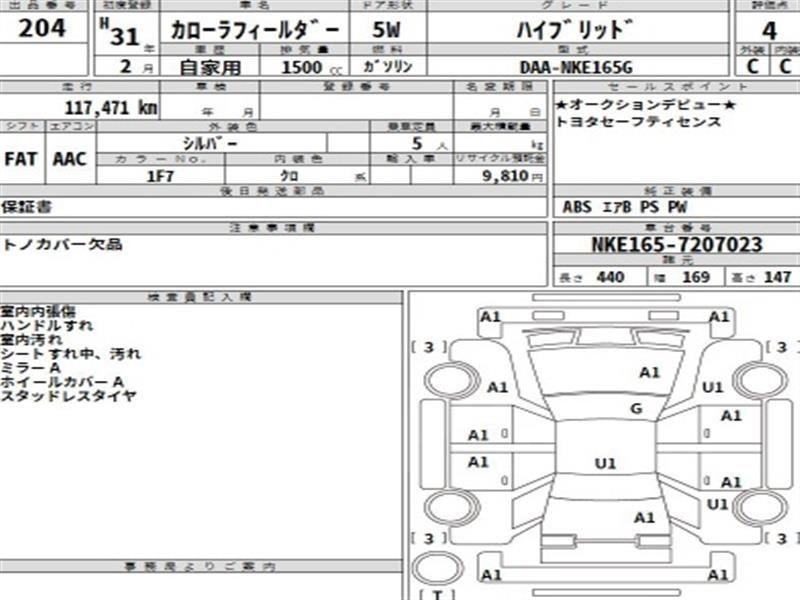Screen dimensions: 800x600
Task: Click the seating capacity 5 人
Action: (x=429, y=144)
